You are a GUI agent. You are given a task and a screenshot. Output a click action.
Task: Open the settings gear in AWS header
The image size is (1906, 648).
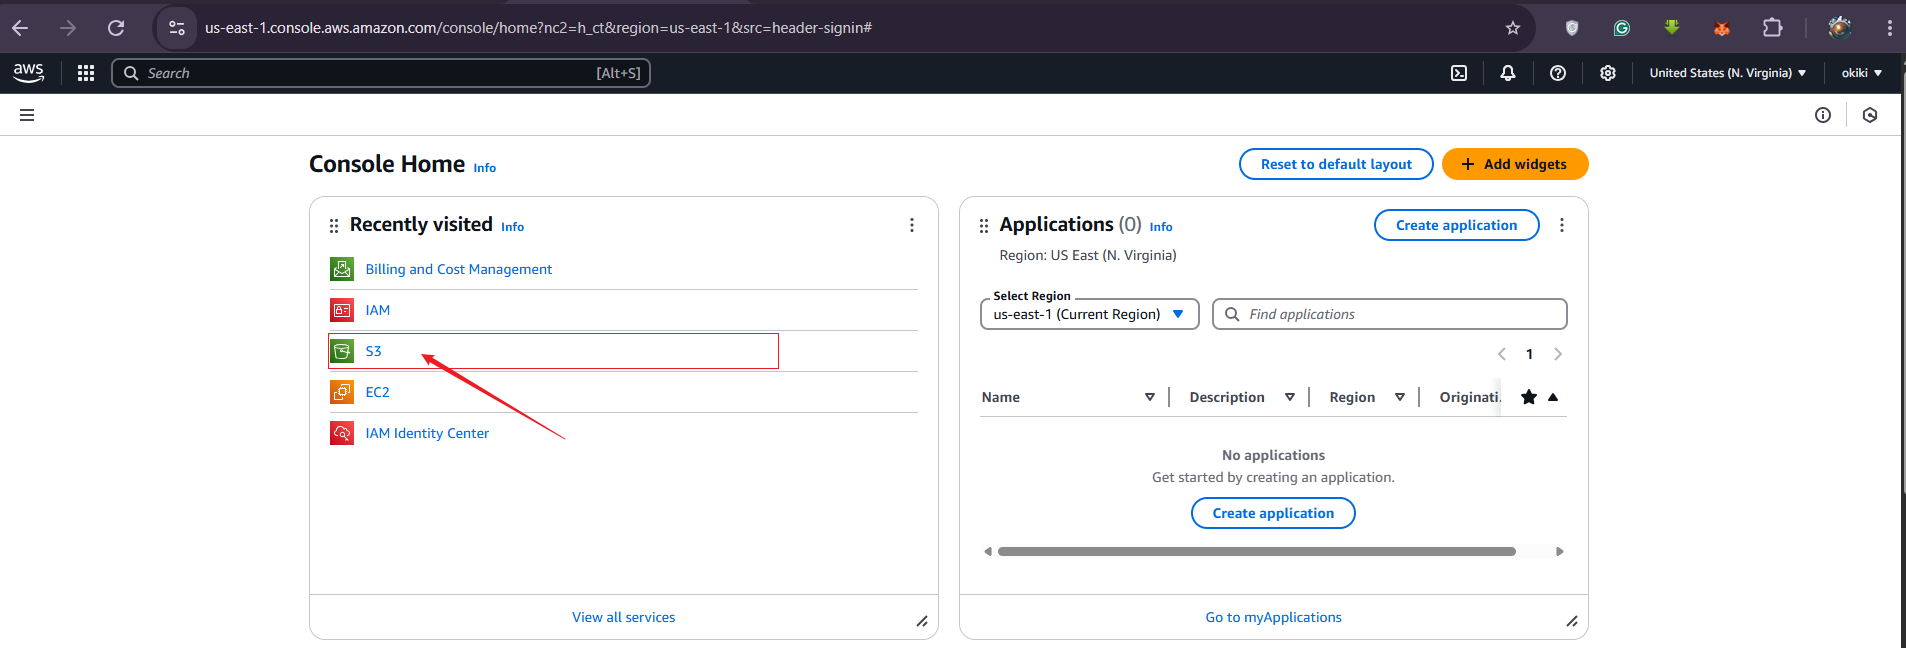(1608, 73)
